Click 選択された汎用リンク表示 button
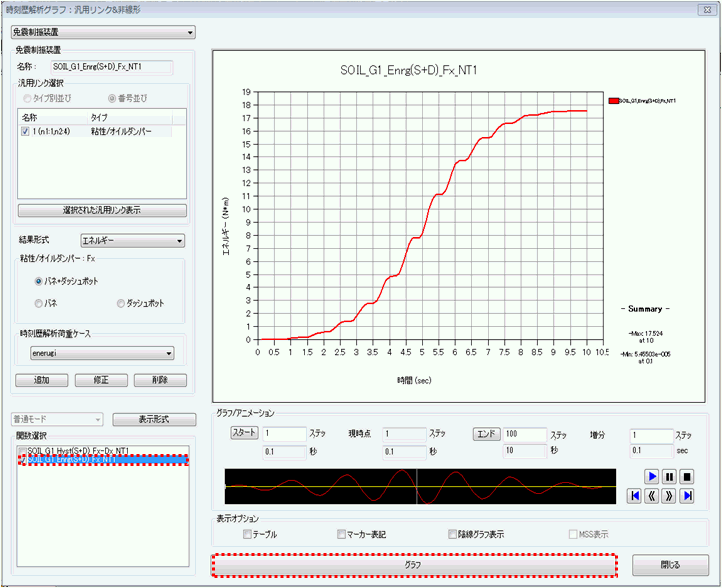Image resolution: width=722 pixels, height=588 pixels. (x=102, y=210)
